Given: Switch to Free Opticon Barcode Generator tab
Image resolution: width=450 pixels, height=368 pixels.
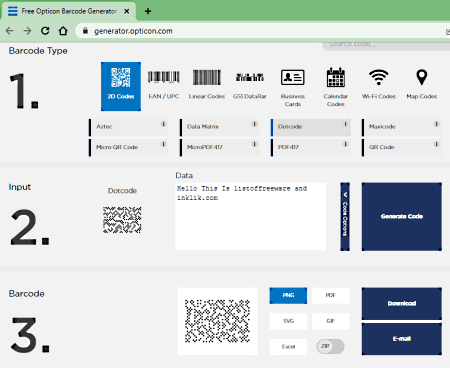Looking at the screenshot, I should point(69,11).
